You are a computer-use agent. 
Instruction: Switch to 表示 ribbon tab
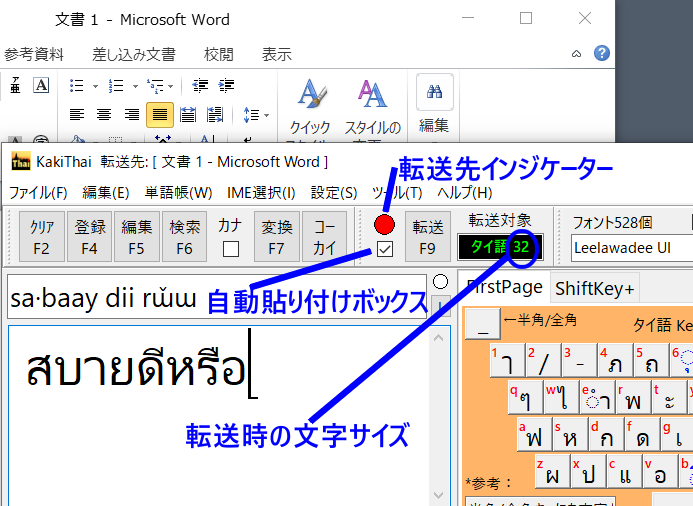pos(277,54)
